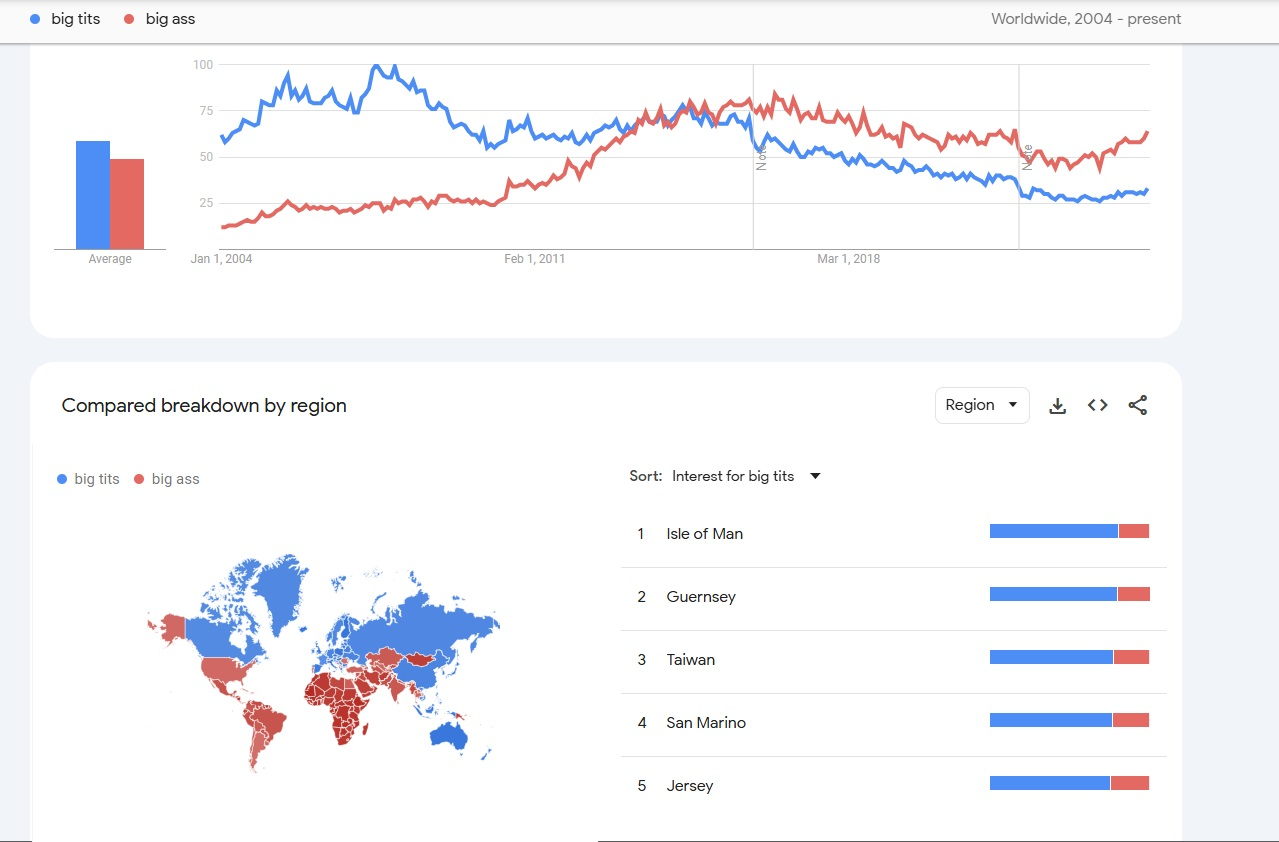Image resolution: width=1279 pixels, height=842 pixels.
Task: Choose San Marino in the region list
Action: 893,723
